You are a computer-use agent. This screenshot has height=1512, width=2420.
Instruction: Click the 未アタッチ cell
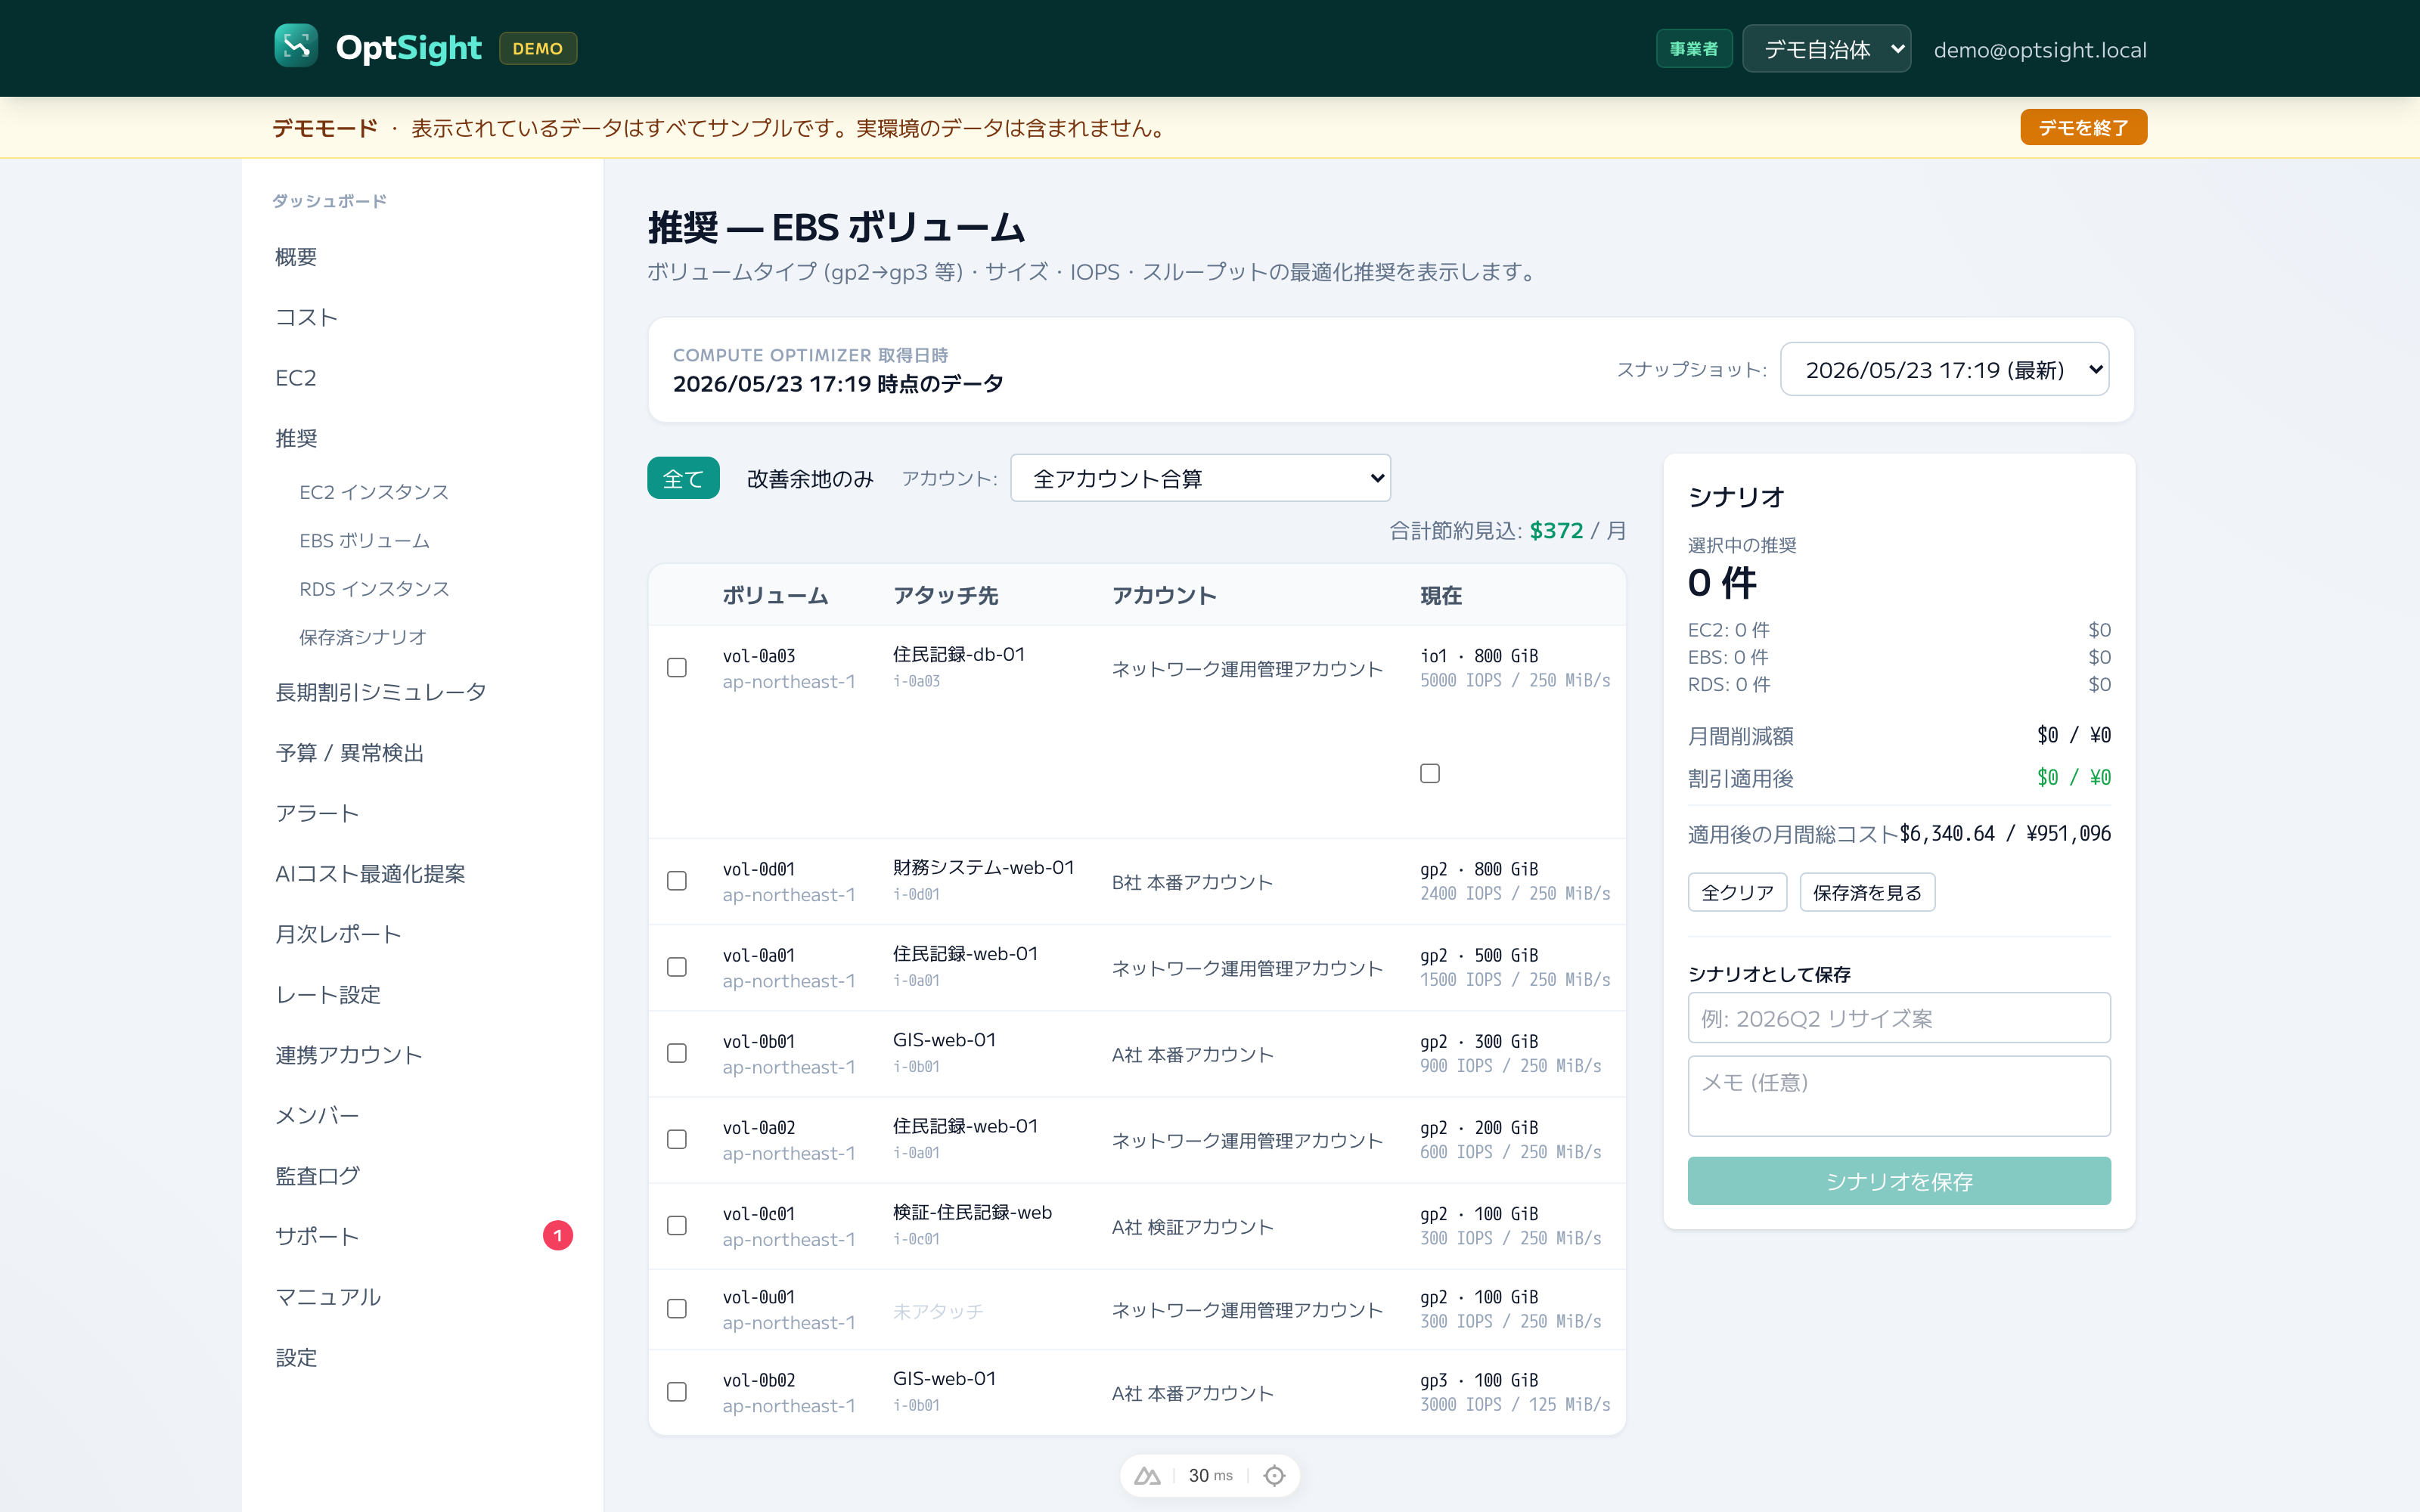click(938, 1311)
